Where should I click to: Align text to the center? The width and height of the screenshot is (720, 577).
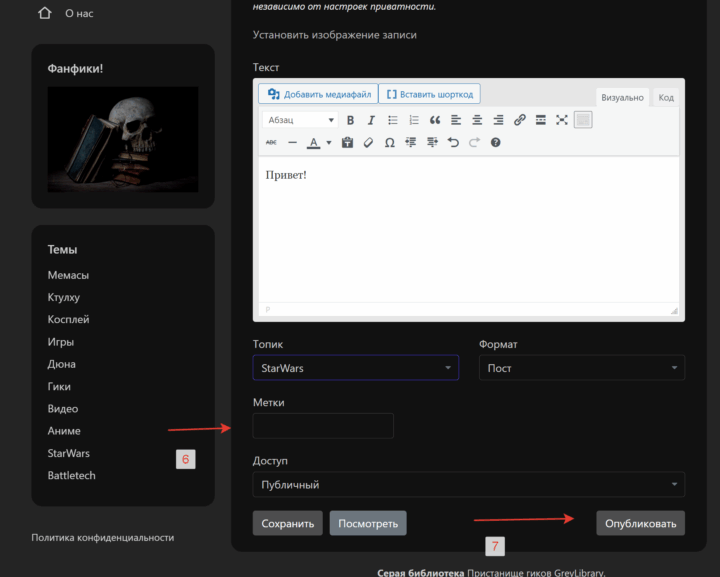click(477, 120)
